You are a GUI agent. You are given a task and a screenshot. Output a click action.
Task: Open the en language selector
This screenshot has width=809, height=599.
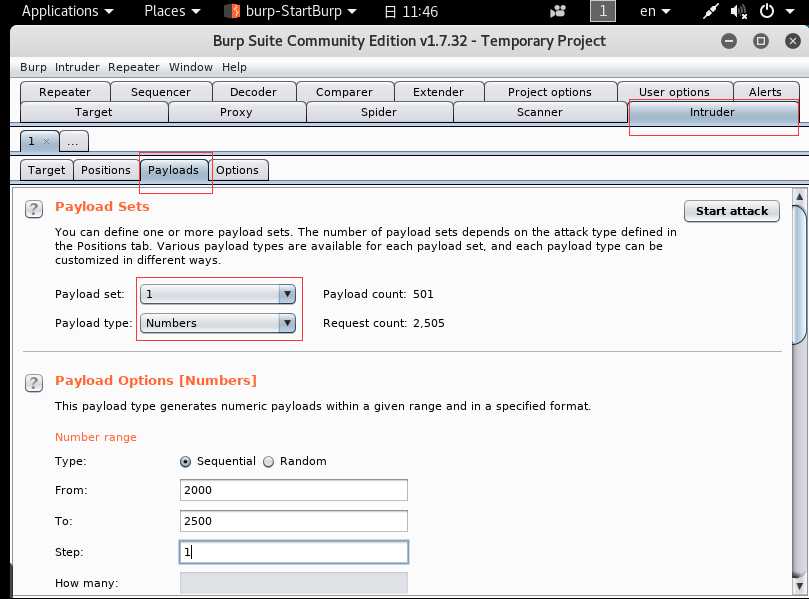point(655,11)
